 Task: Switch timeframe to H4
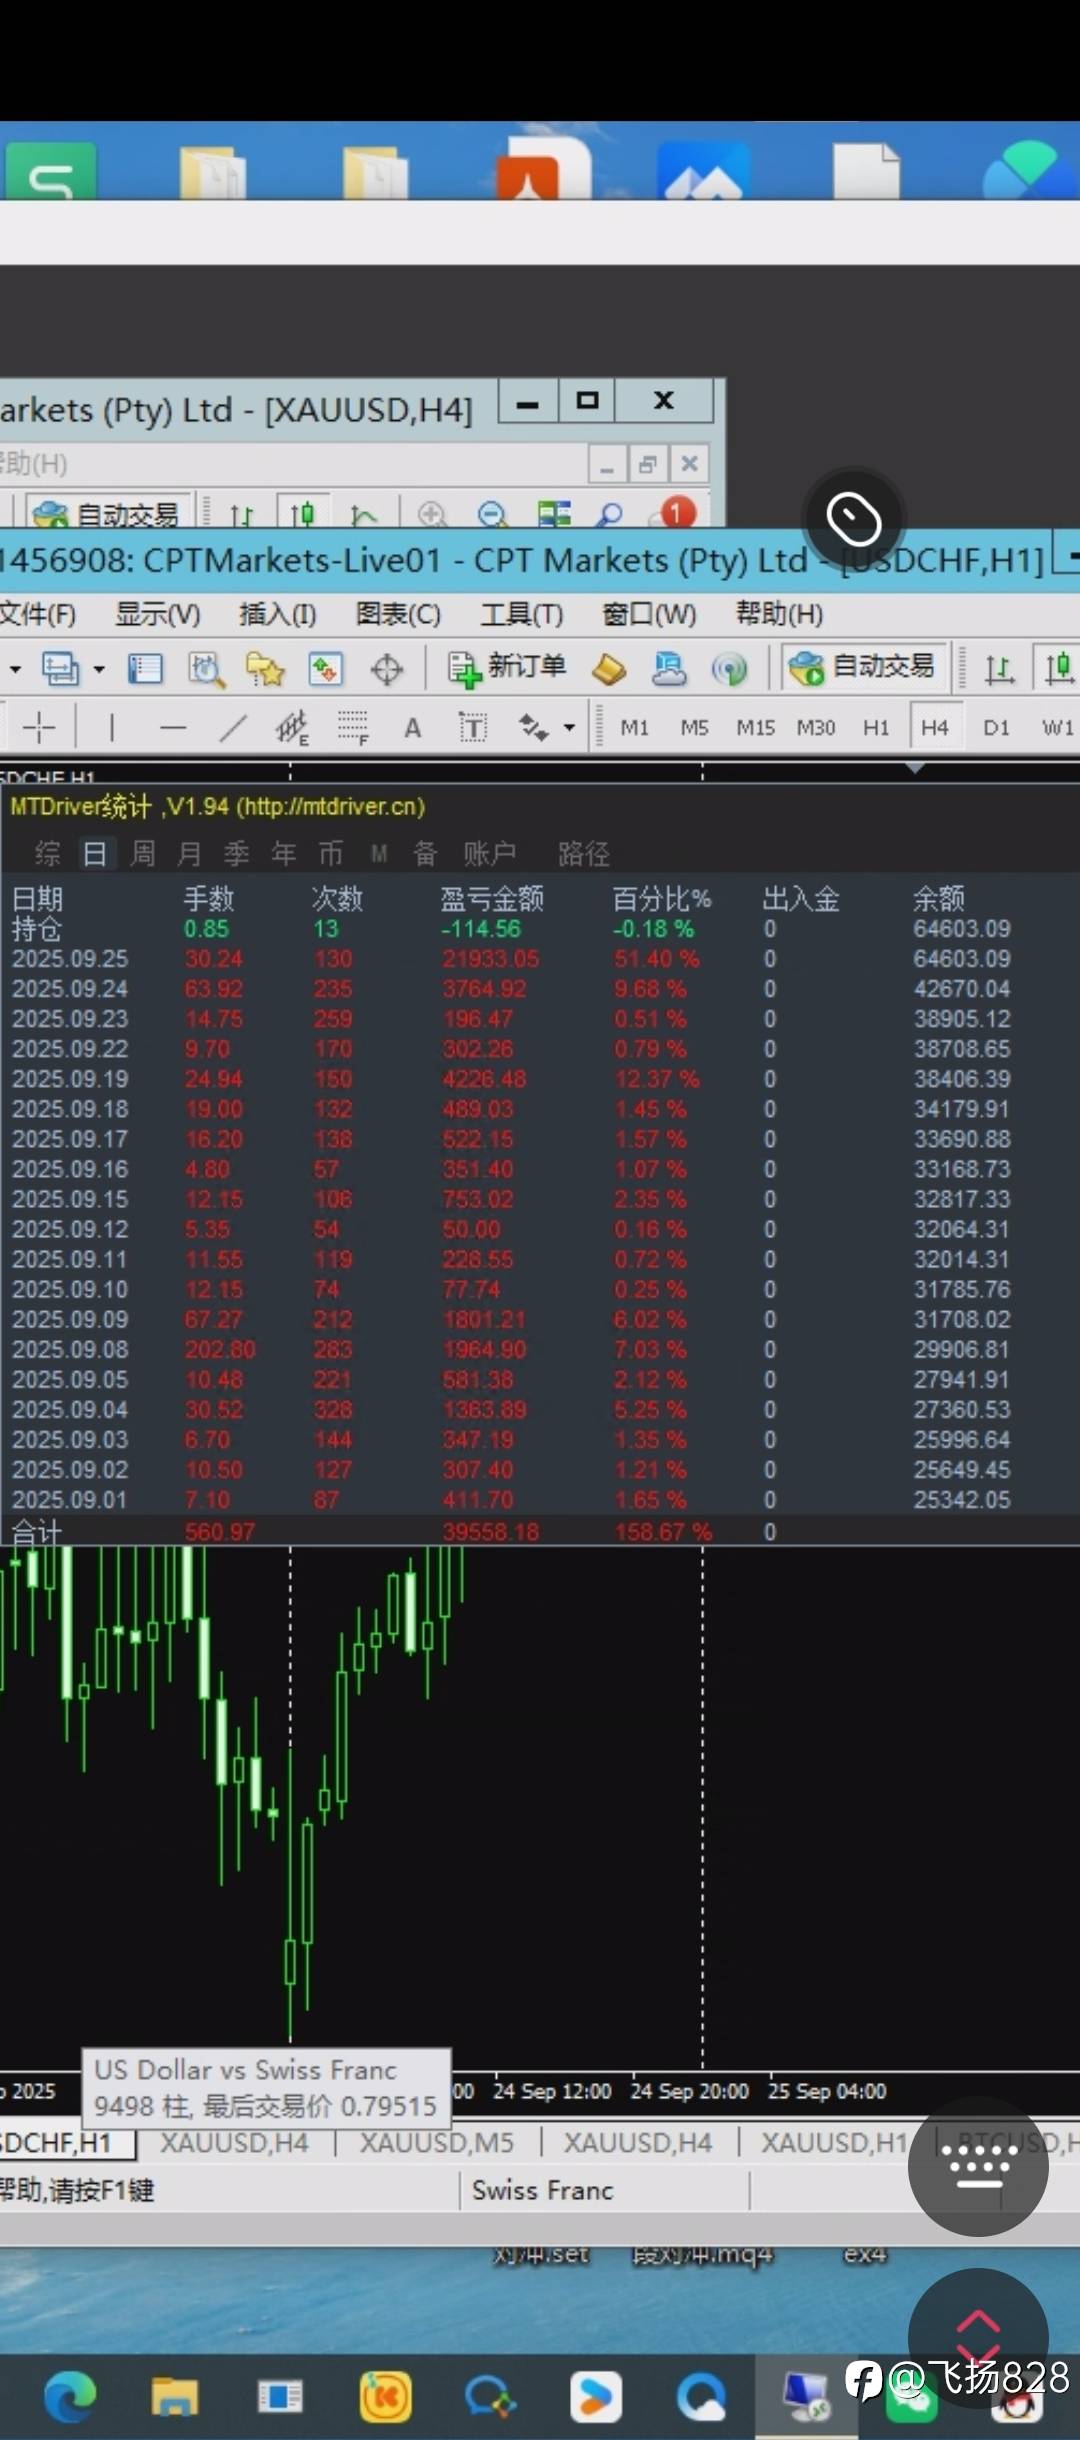click(935, 727)
